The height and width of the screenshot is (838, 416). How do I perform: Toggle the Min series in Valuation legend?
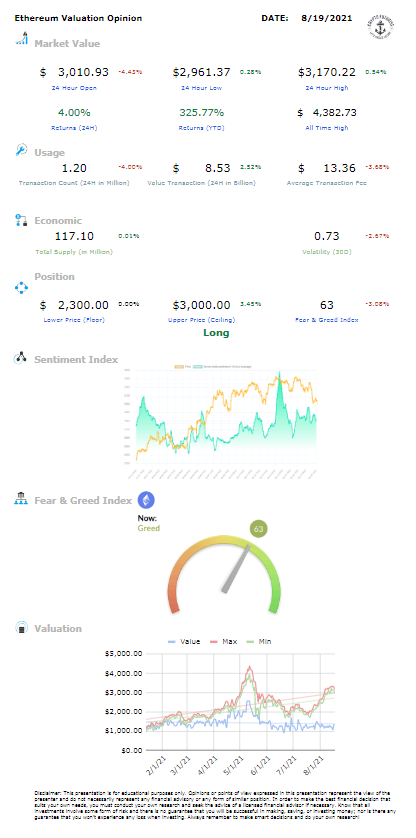pos(258,641)
